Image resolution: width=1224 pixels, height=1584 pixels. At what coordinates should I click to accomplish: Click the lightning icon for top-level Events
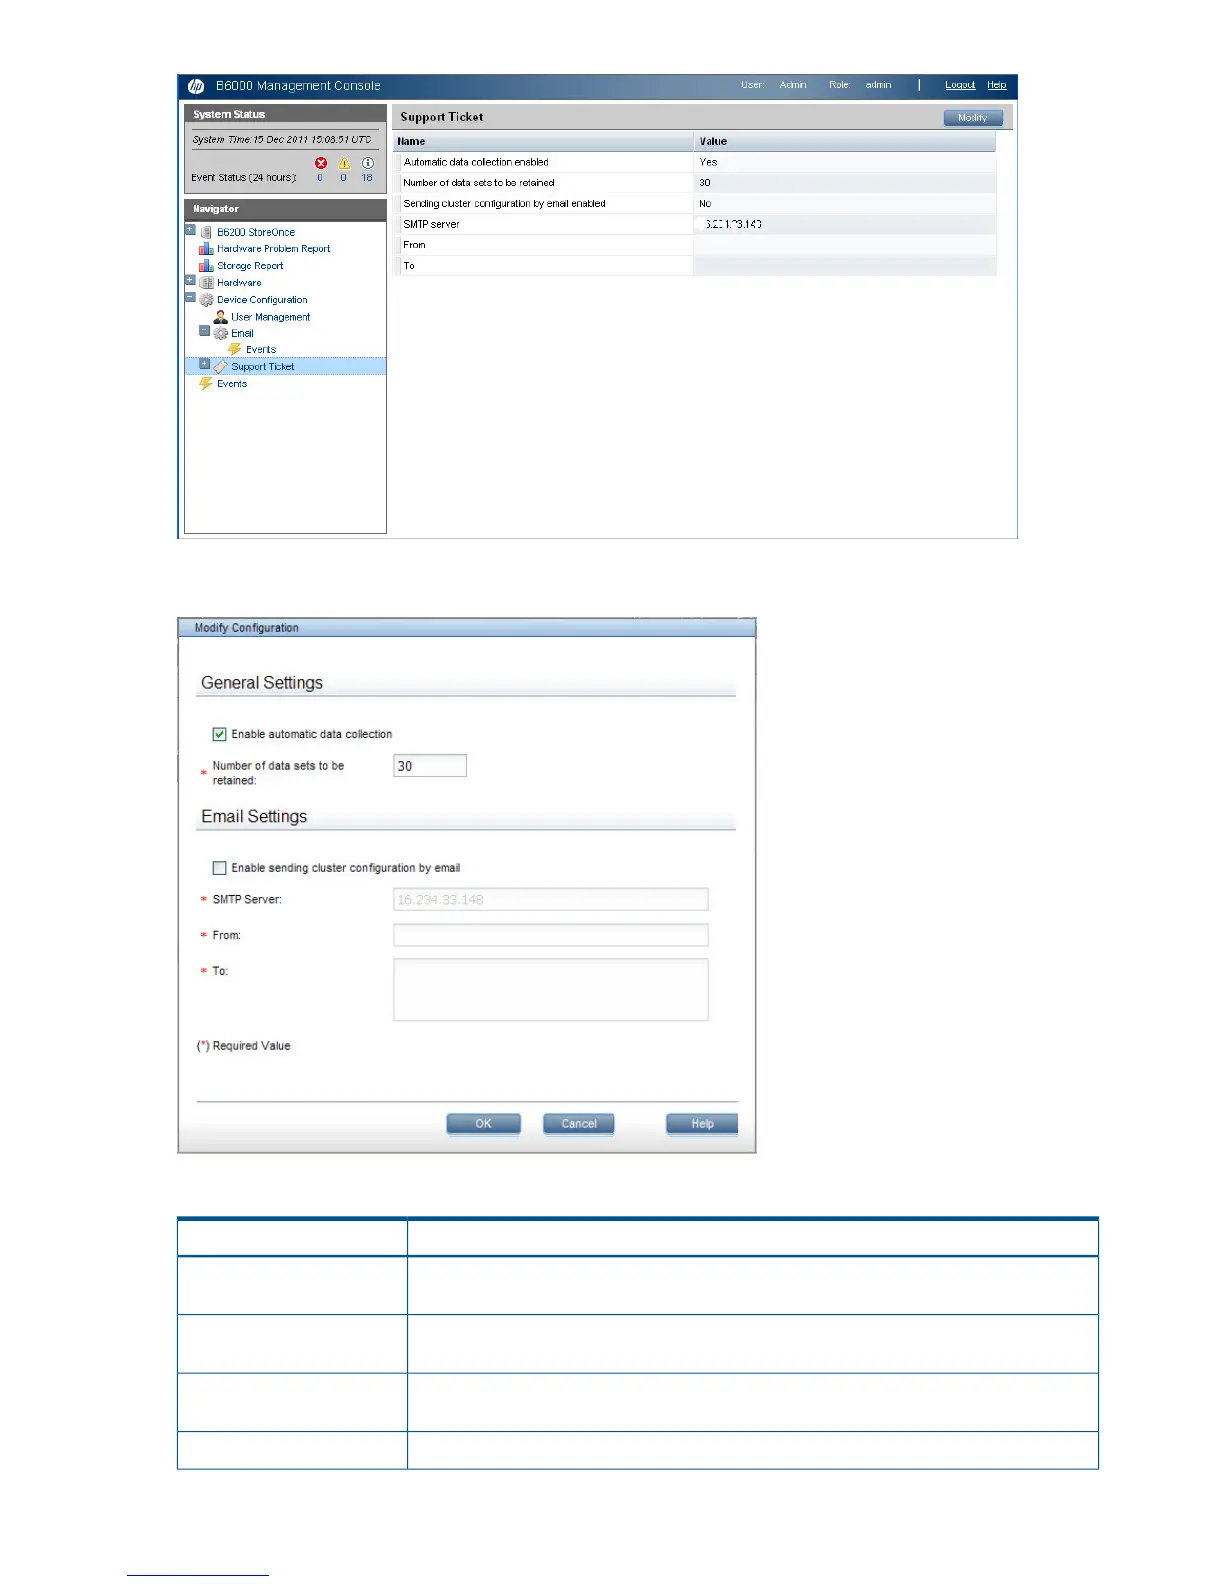[206, 384]
